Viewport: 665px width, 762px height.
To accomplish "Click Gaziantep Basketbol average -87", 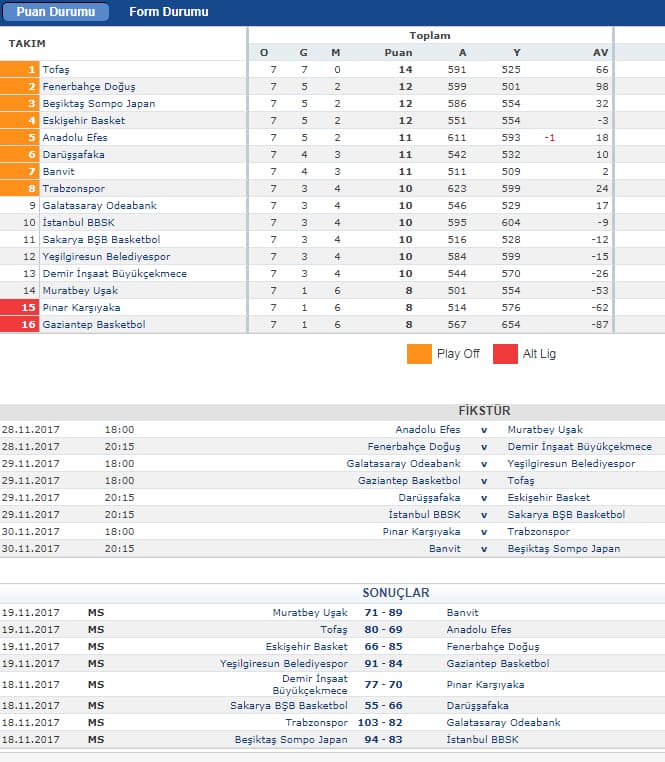I will (x=600, y=325).
